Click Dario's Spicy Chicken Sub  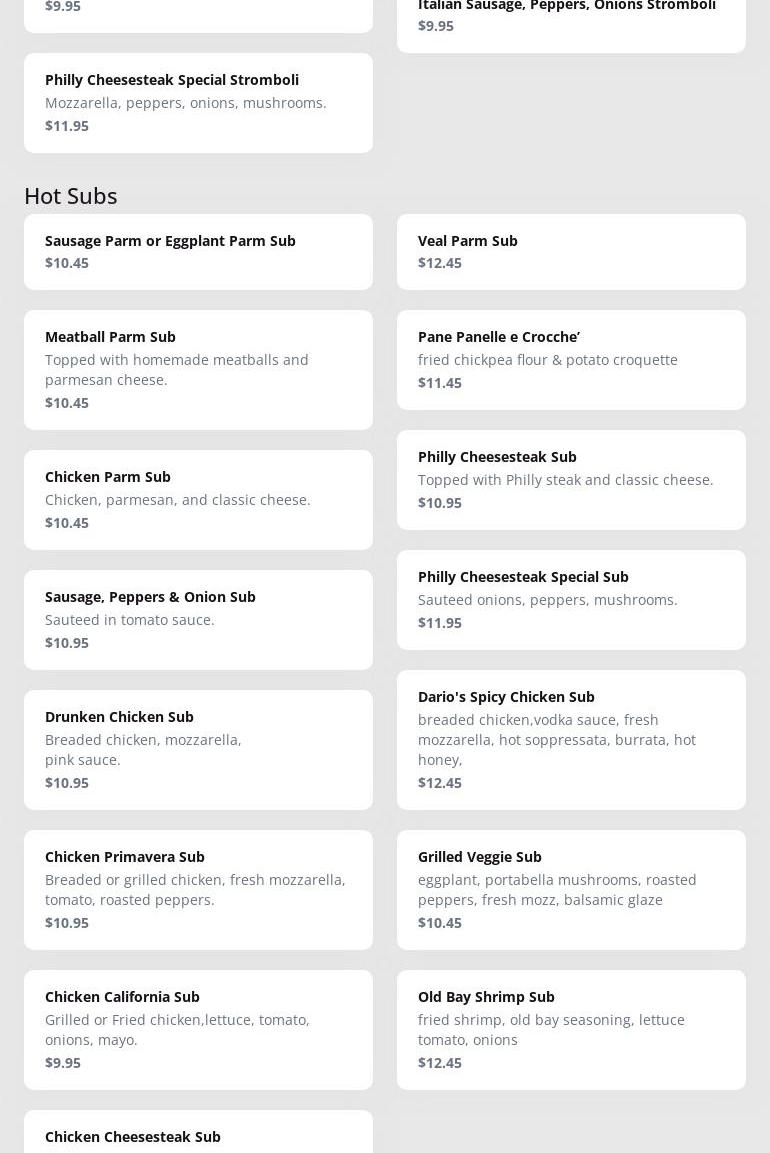(x=570, y=739)
